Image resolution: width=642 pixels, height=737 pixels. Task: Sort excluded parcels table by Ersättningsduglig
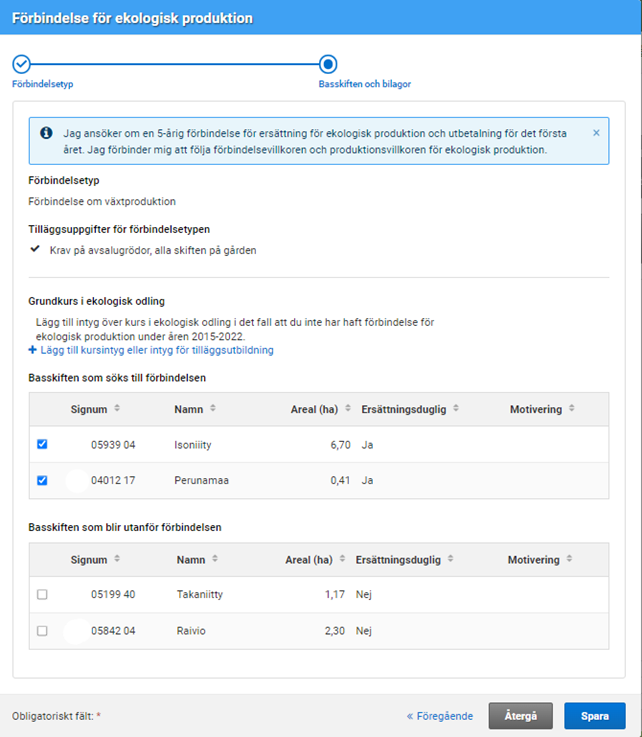point(450,559)
